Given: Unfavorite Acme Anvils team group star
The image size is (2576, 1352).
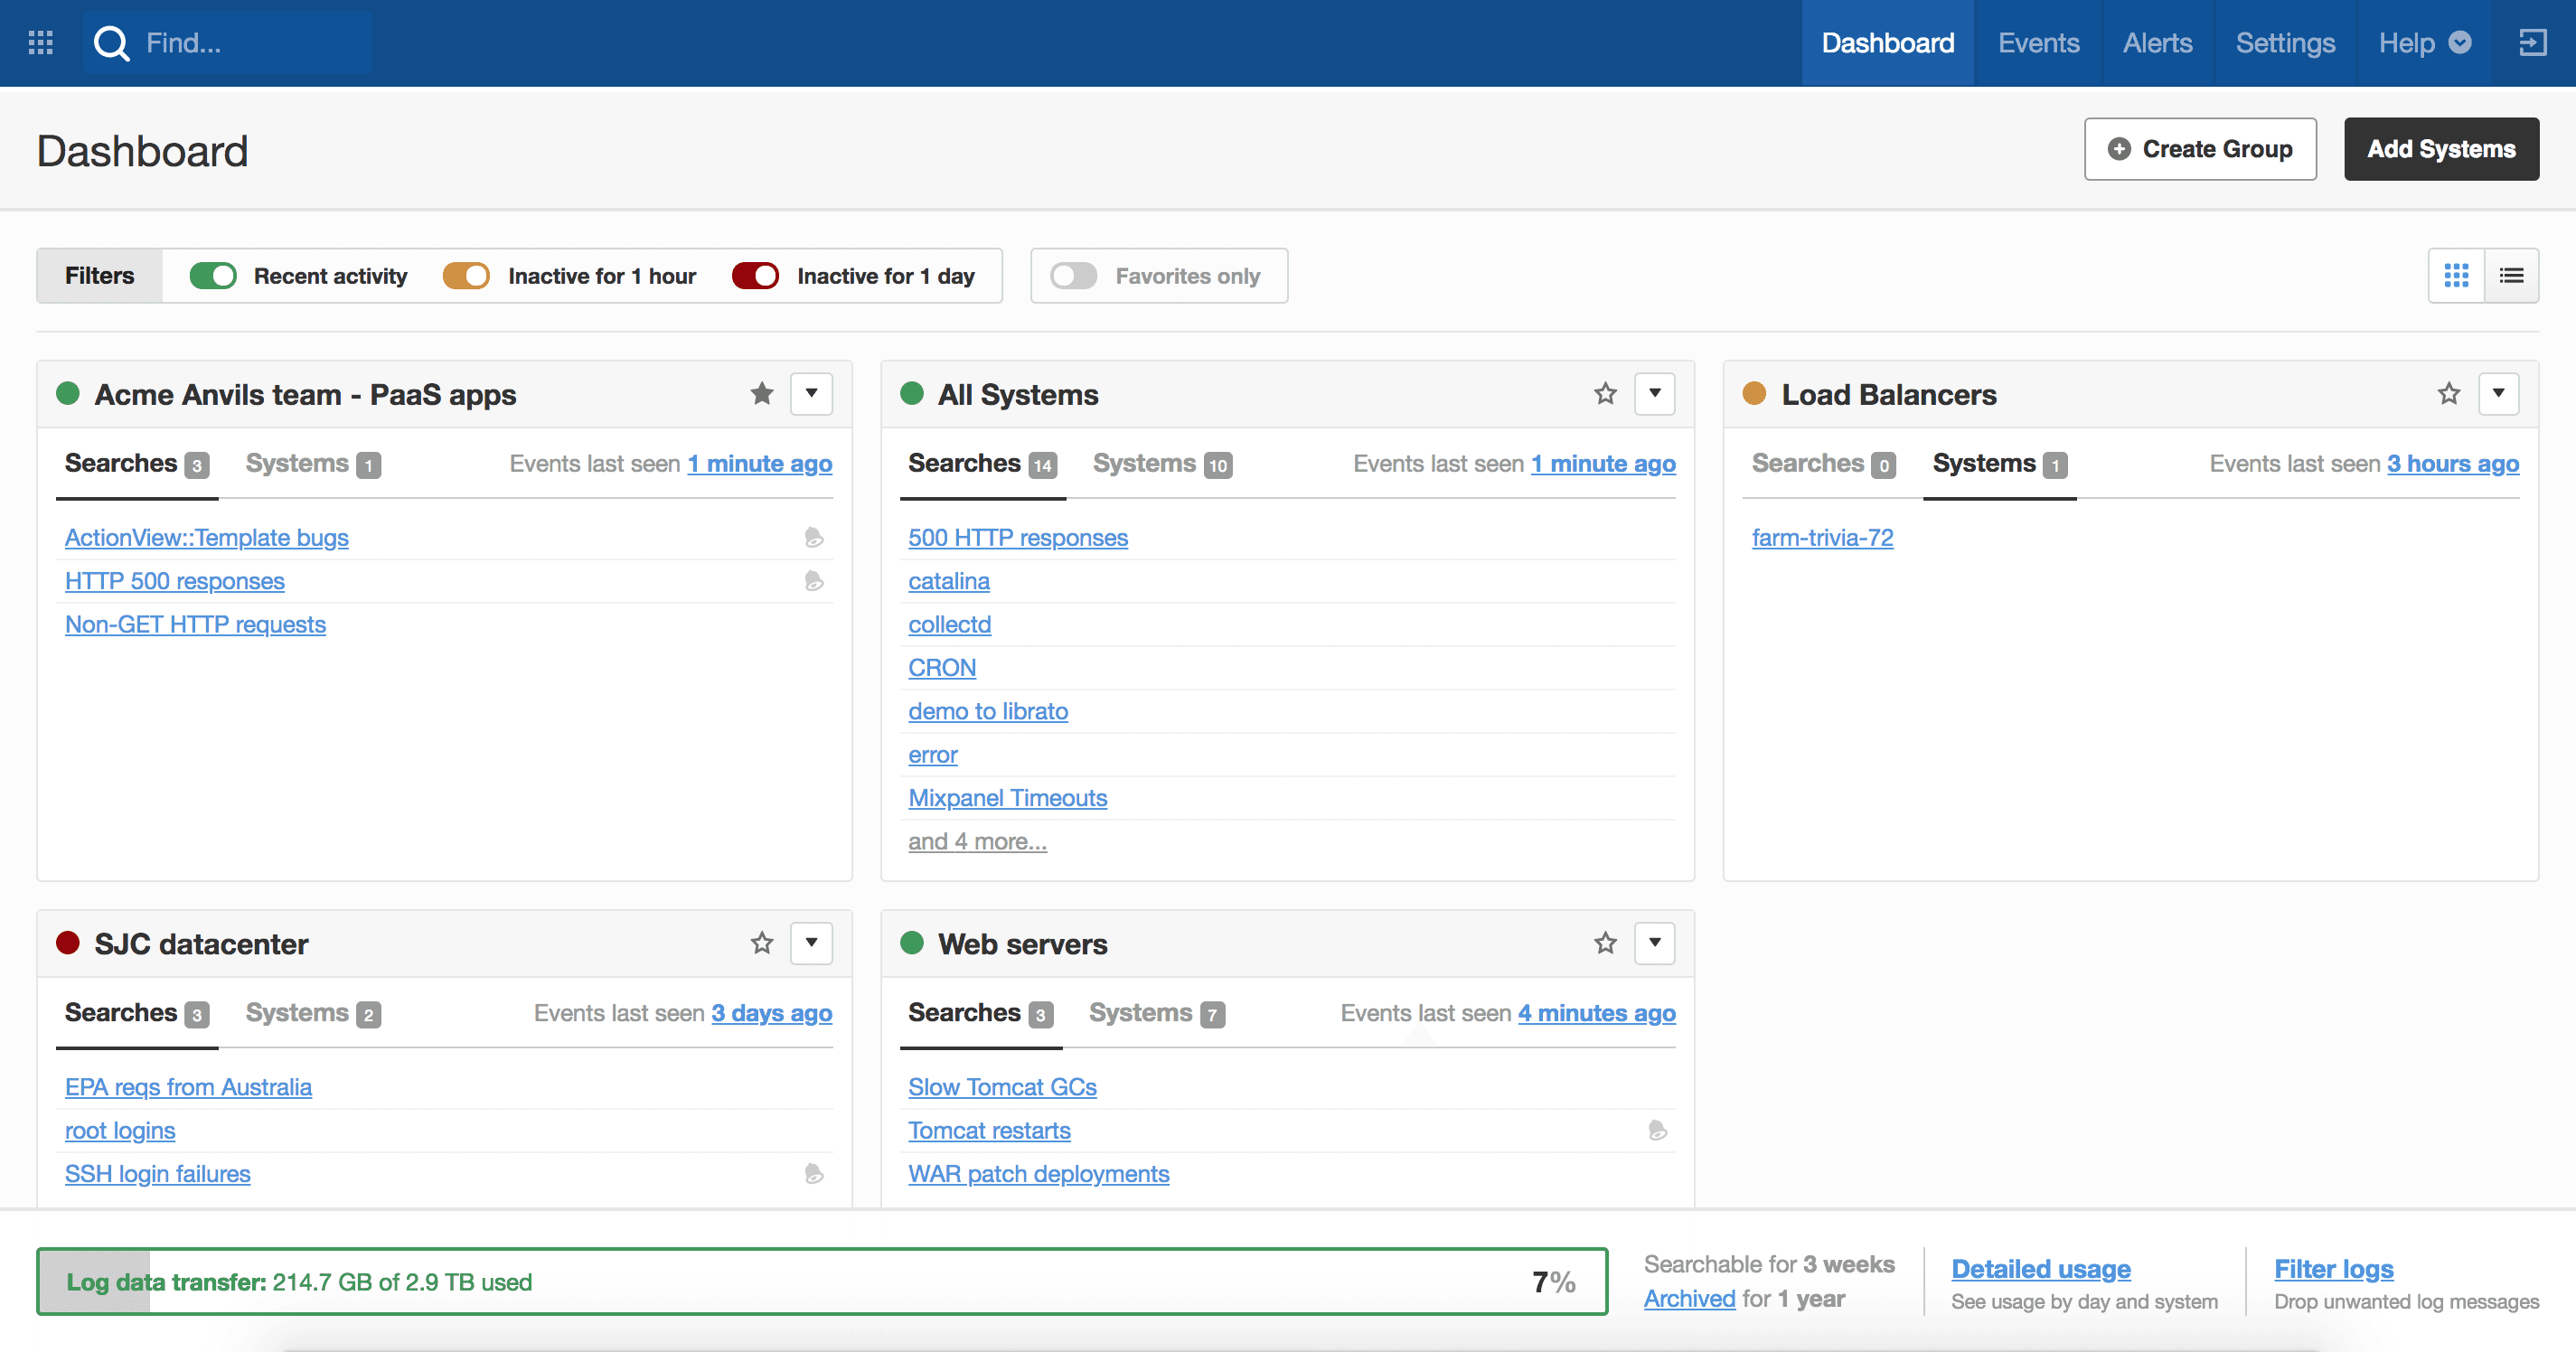Looking at the screenshot, I should coord(762,394).
